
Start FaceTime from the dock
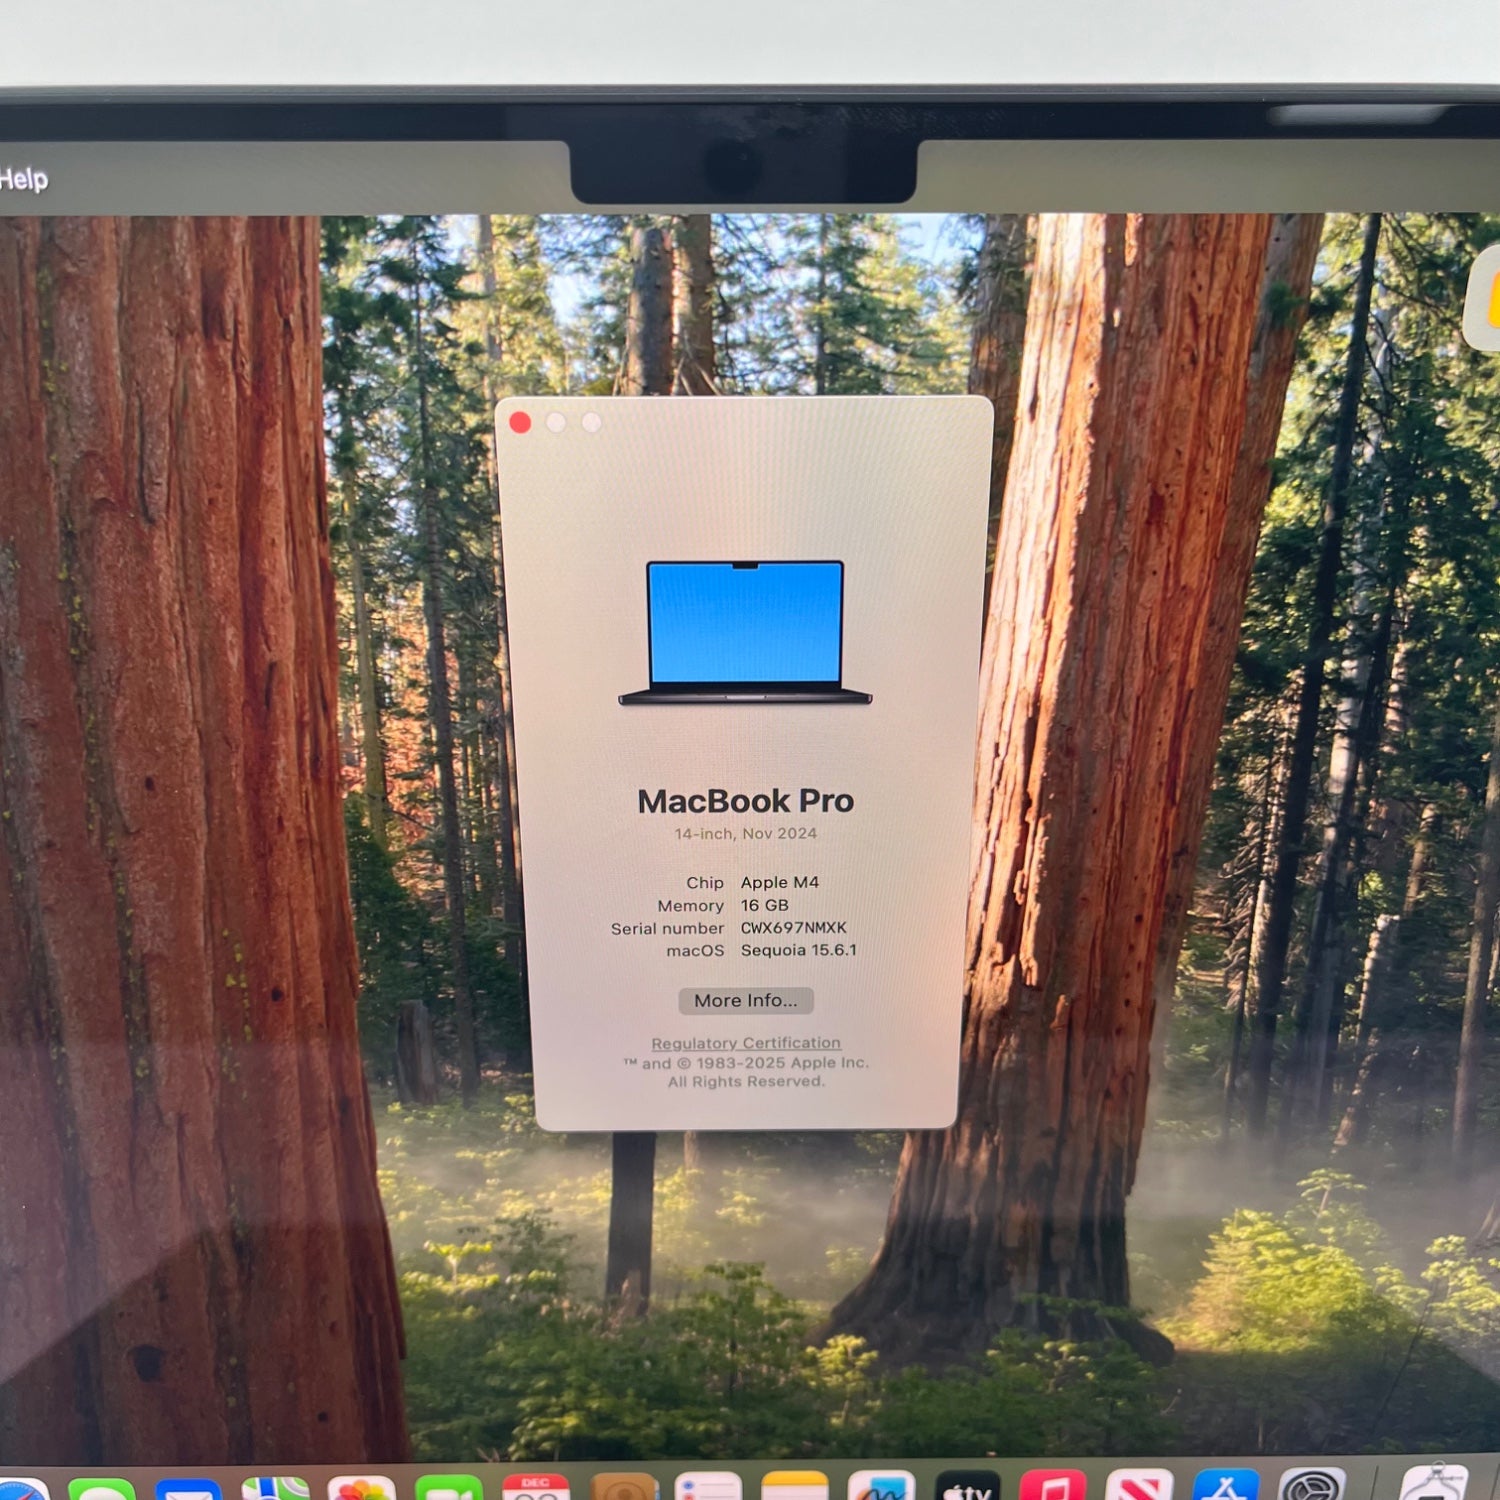(448, 1490)
